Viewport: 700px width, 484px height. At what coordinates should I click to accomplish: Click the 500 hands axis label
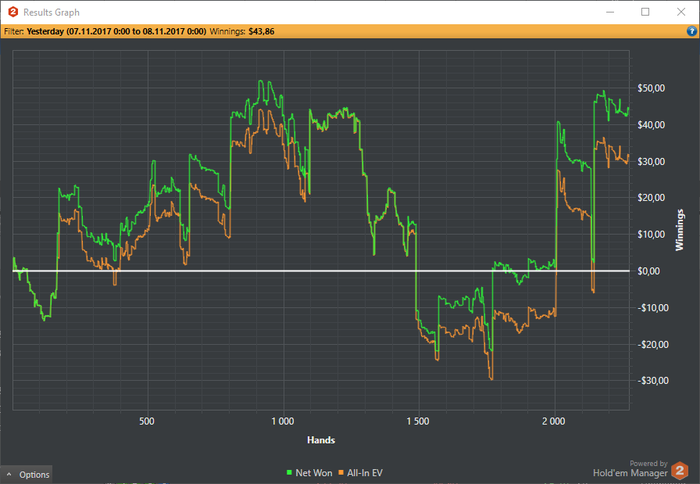[147, 421]
